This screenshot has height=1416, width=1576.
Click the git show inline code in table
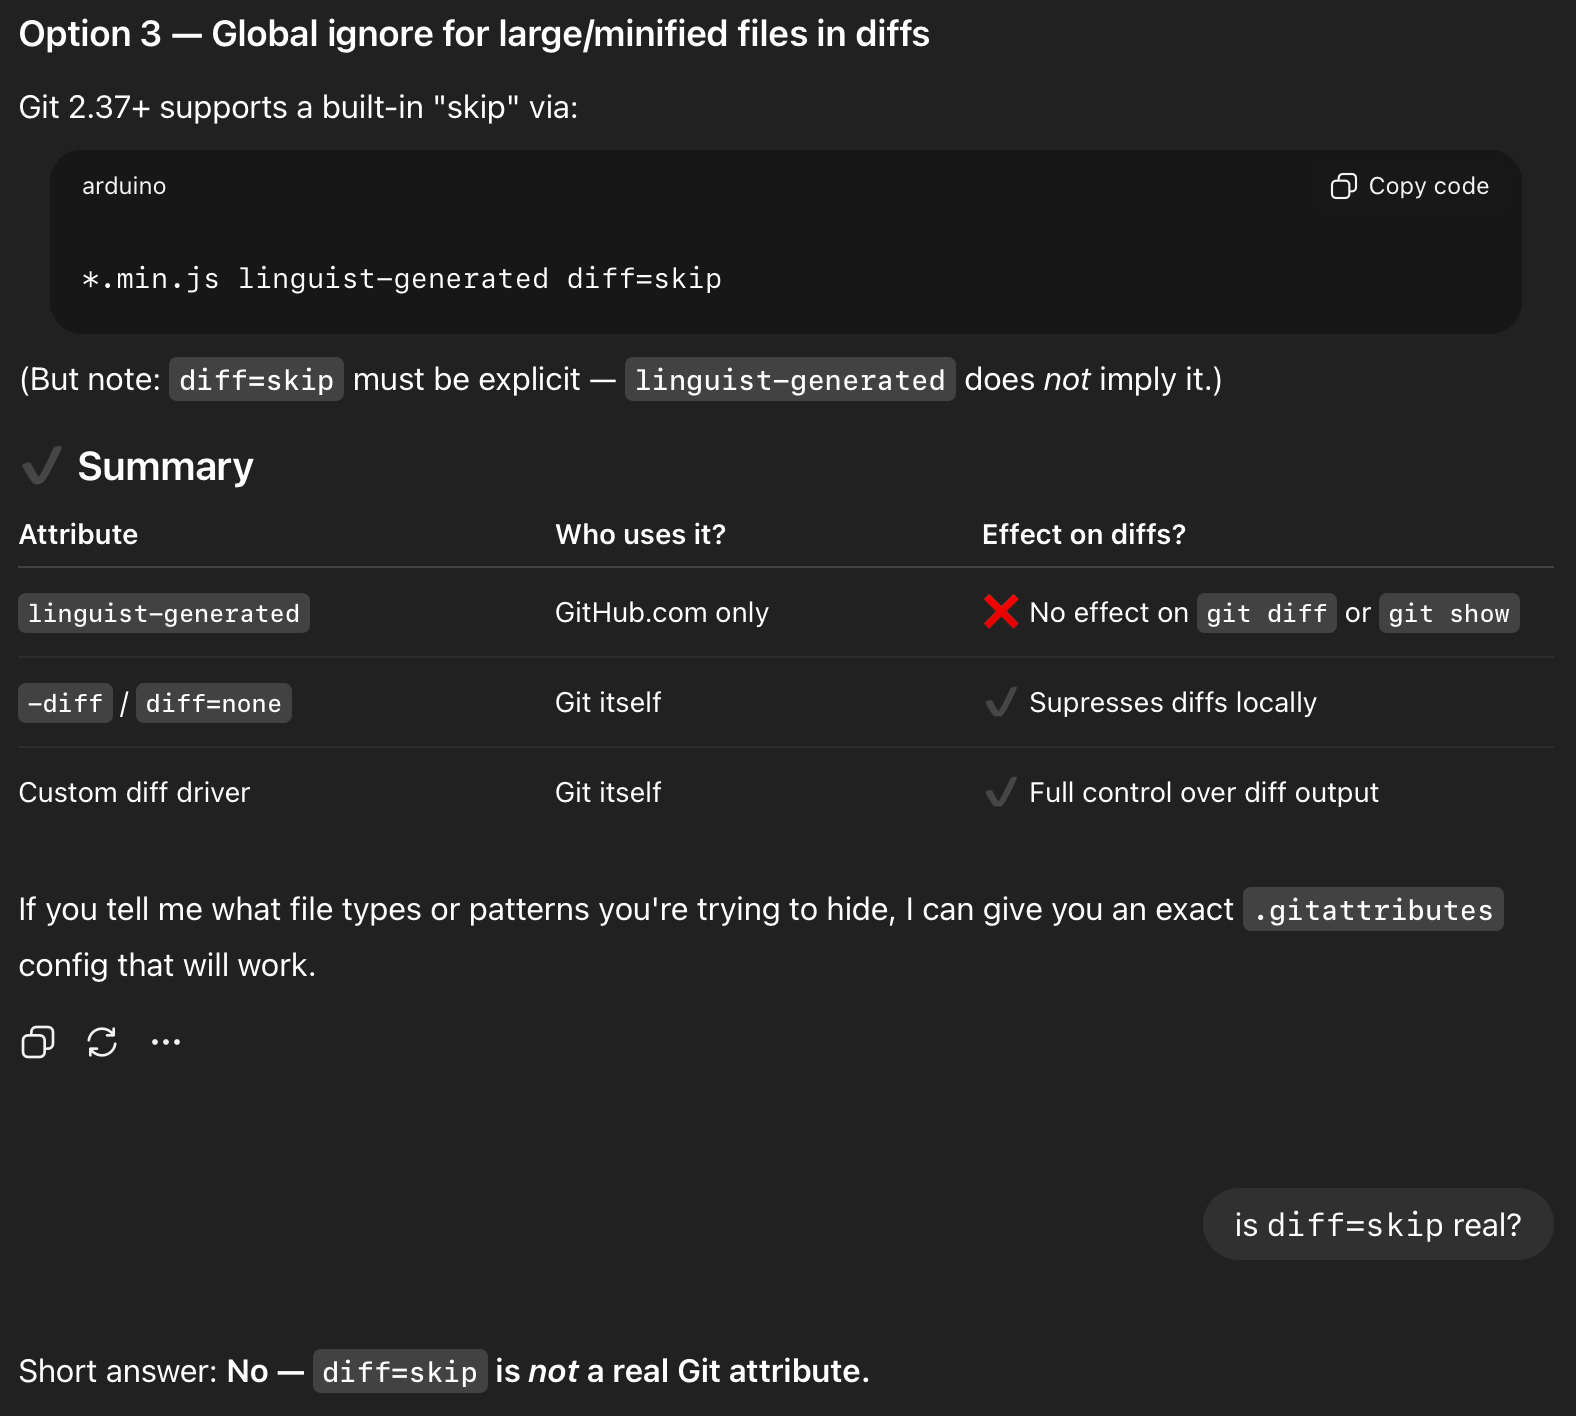1448,613
